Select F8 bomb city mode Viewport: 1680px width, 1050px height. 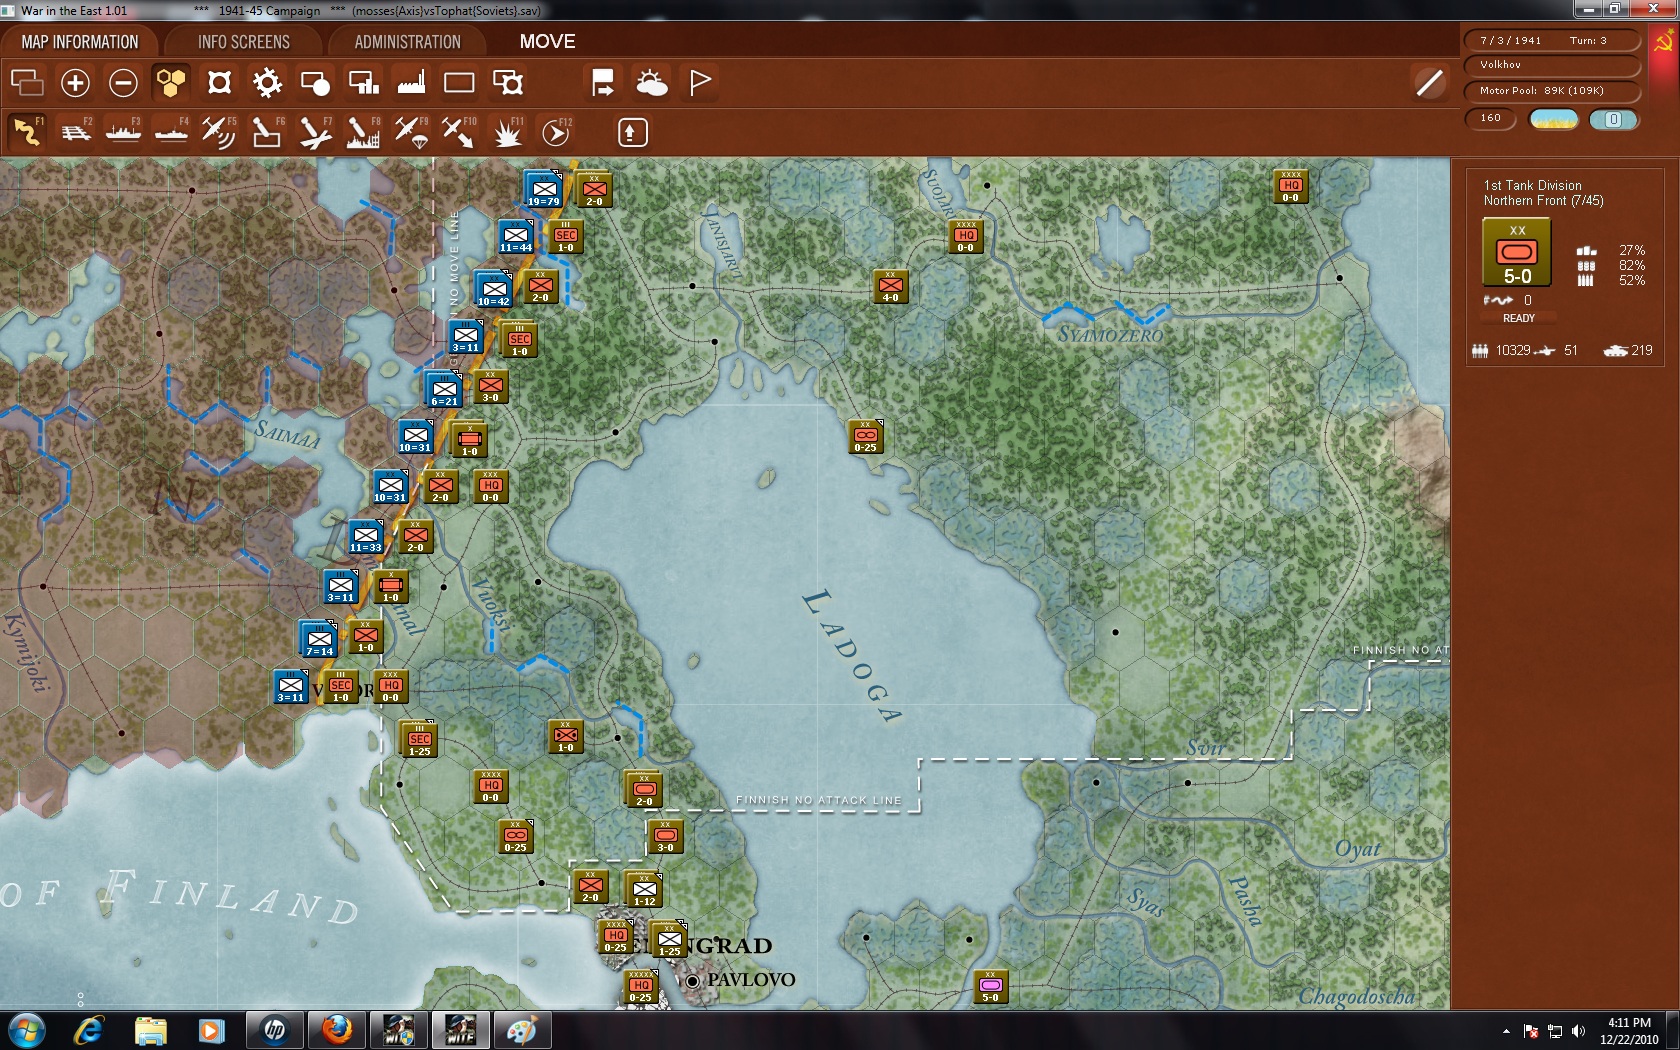pyautogui.click(x=363, y=132)
